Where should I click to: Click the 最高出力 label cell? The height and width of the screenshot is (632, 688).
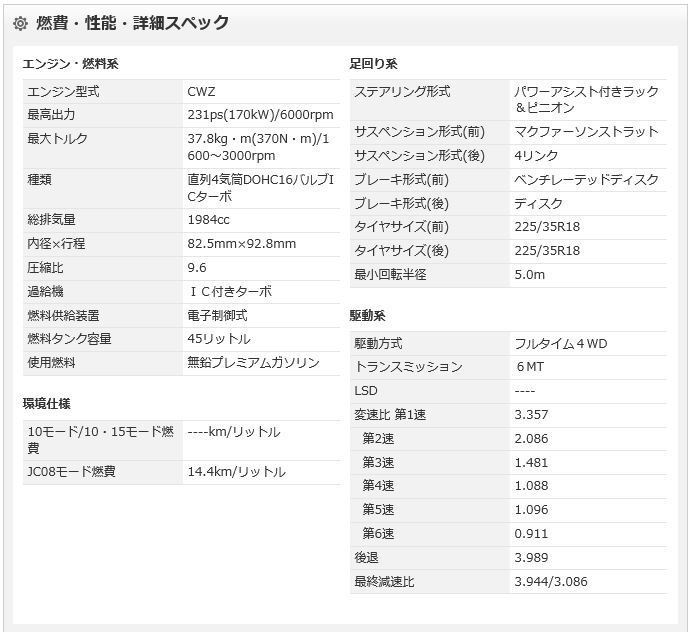(103, 115)
